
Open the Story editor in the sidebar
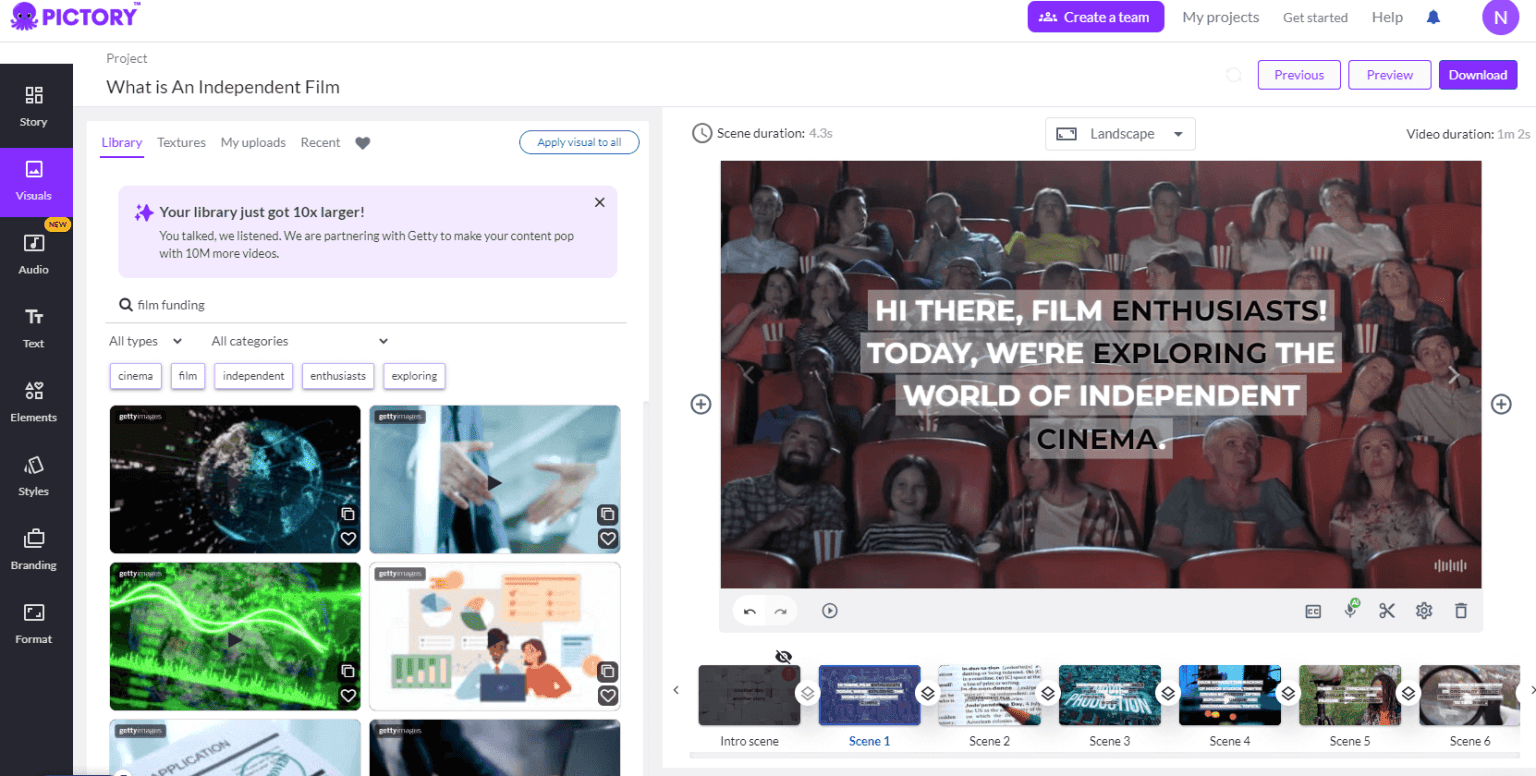pos(33,105)
